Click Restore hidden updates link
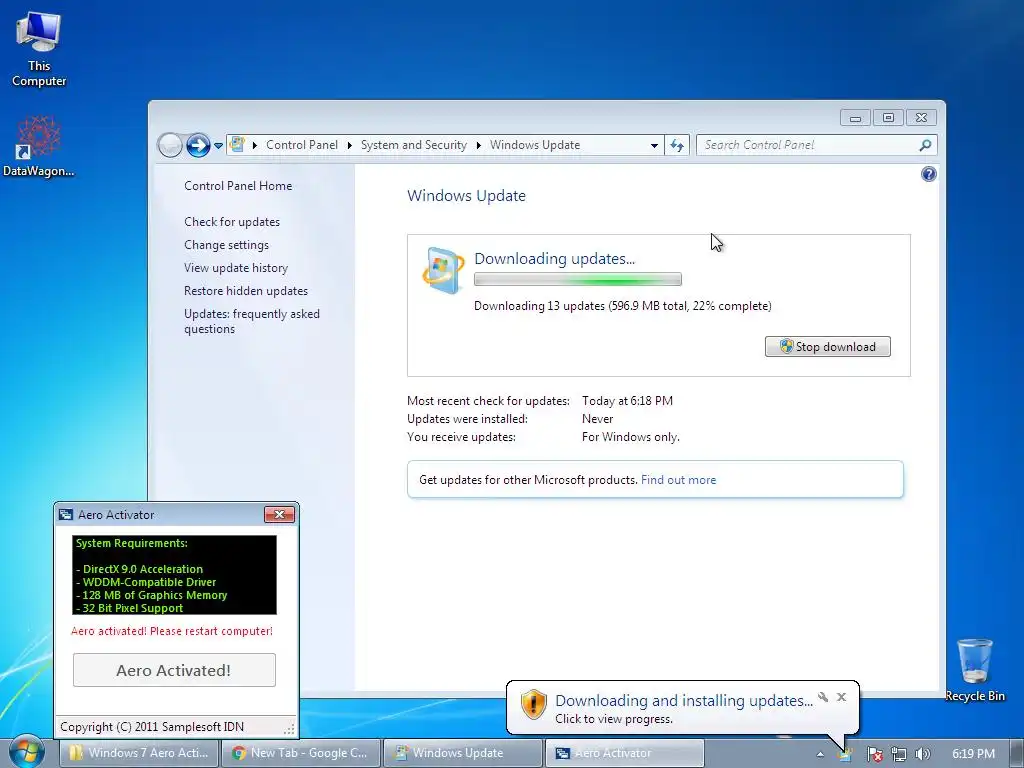Viewport: 1024px width, 768px height. click(x=246, y=291)
